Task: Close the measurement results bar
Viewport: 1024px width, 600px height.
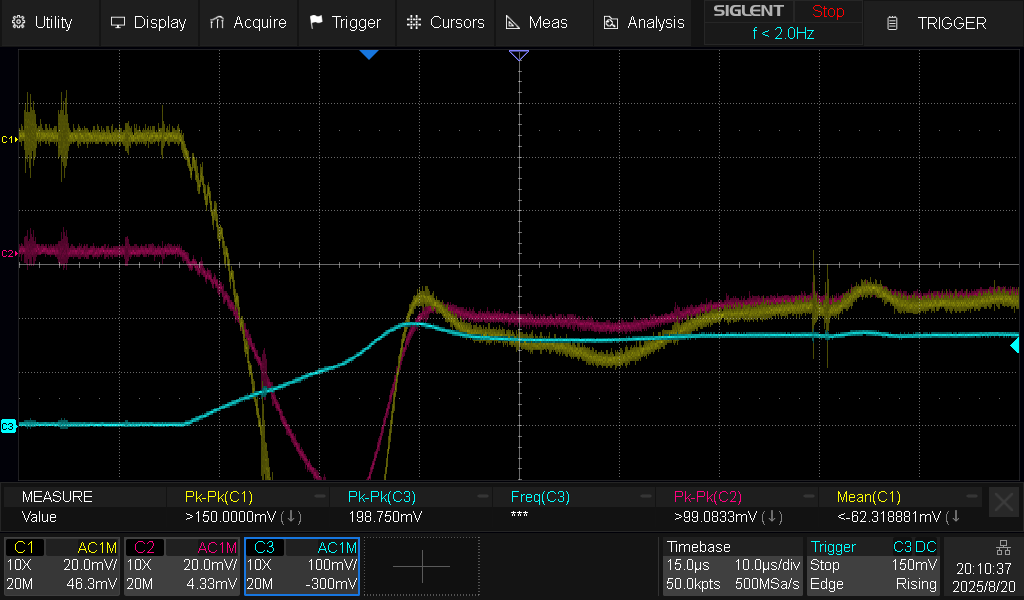Action: click(x=1003, y=502)
